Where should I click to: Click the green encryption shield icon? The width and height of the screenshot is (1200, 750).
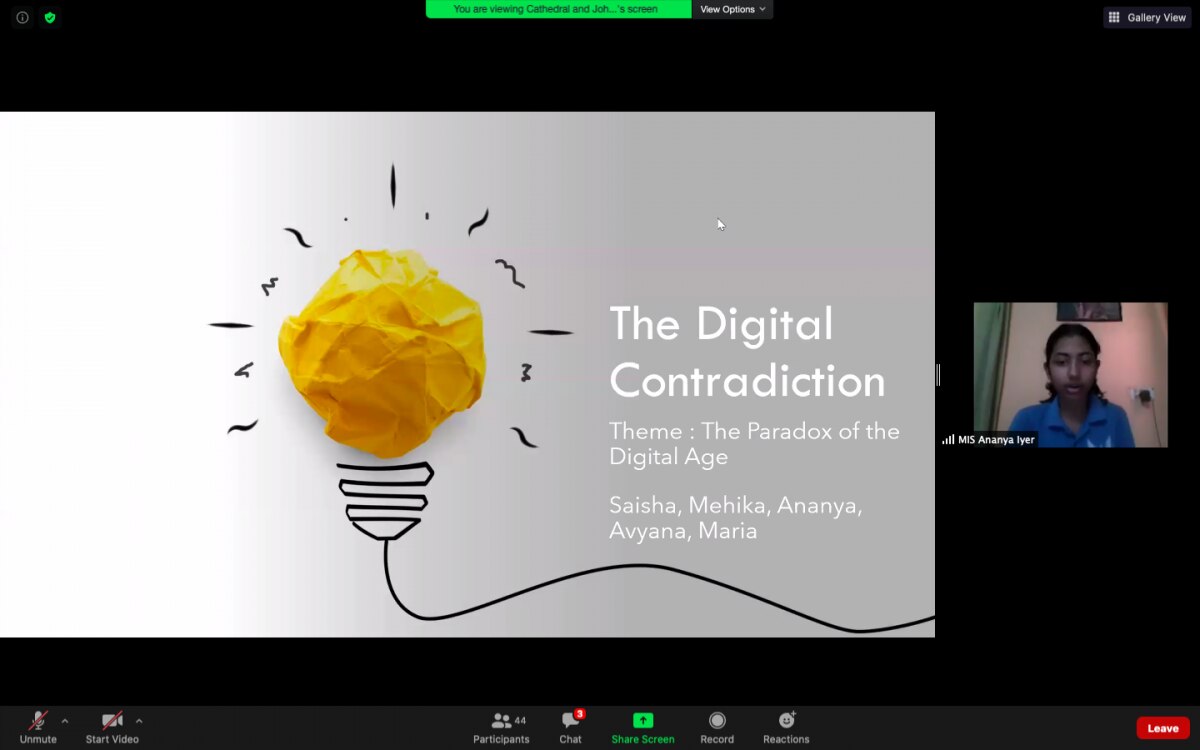click(50, 17)
